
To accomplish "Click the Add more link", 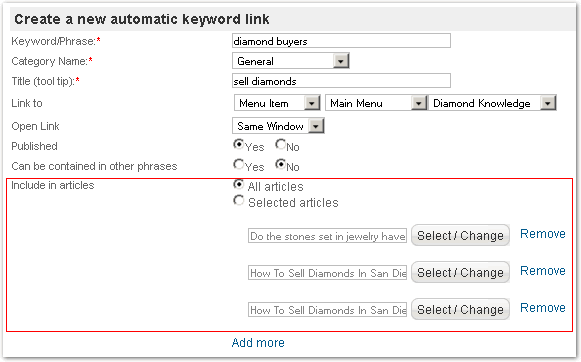I will (258, 343).
